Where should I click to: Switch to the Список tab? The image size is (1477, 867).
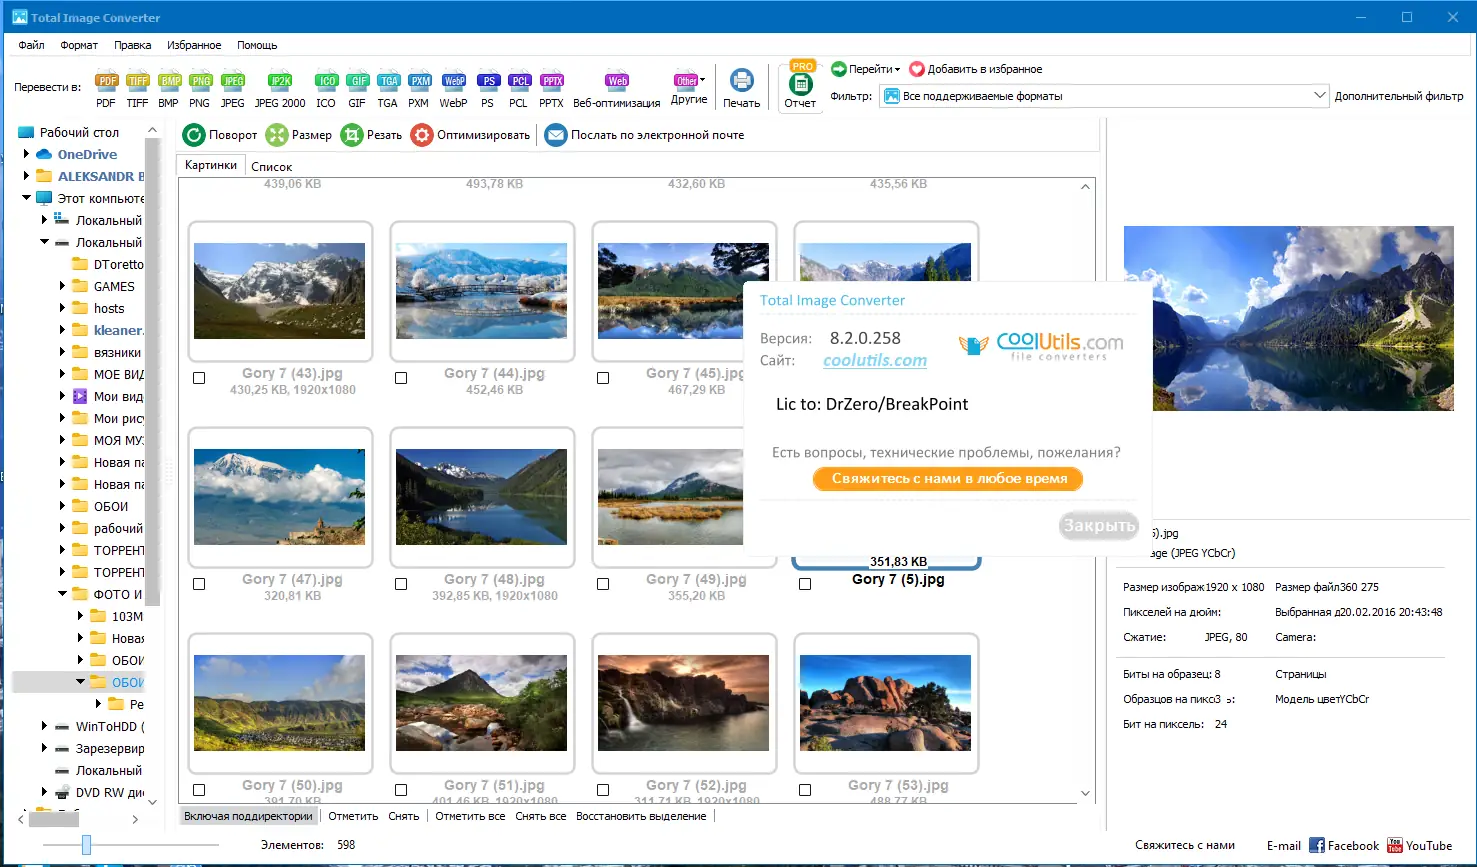coord(271,167)
